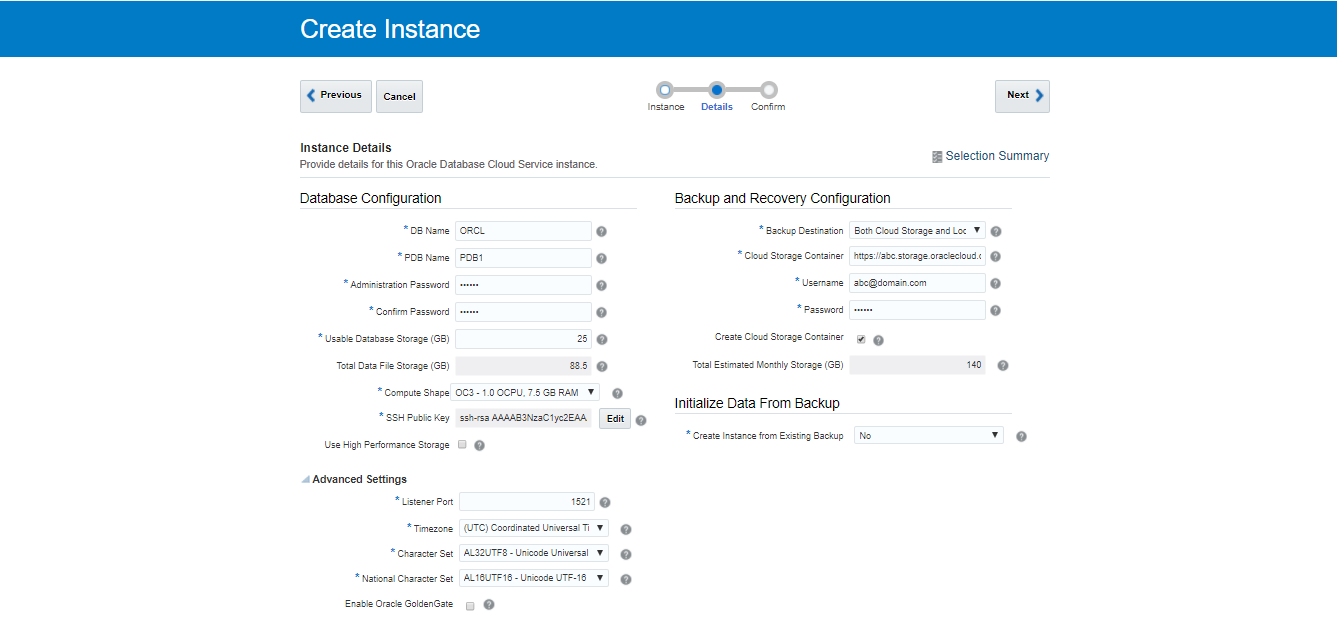
Task: Tick the Enable Oracle GoldenGate checkbox
Action: [470, 605]
